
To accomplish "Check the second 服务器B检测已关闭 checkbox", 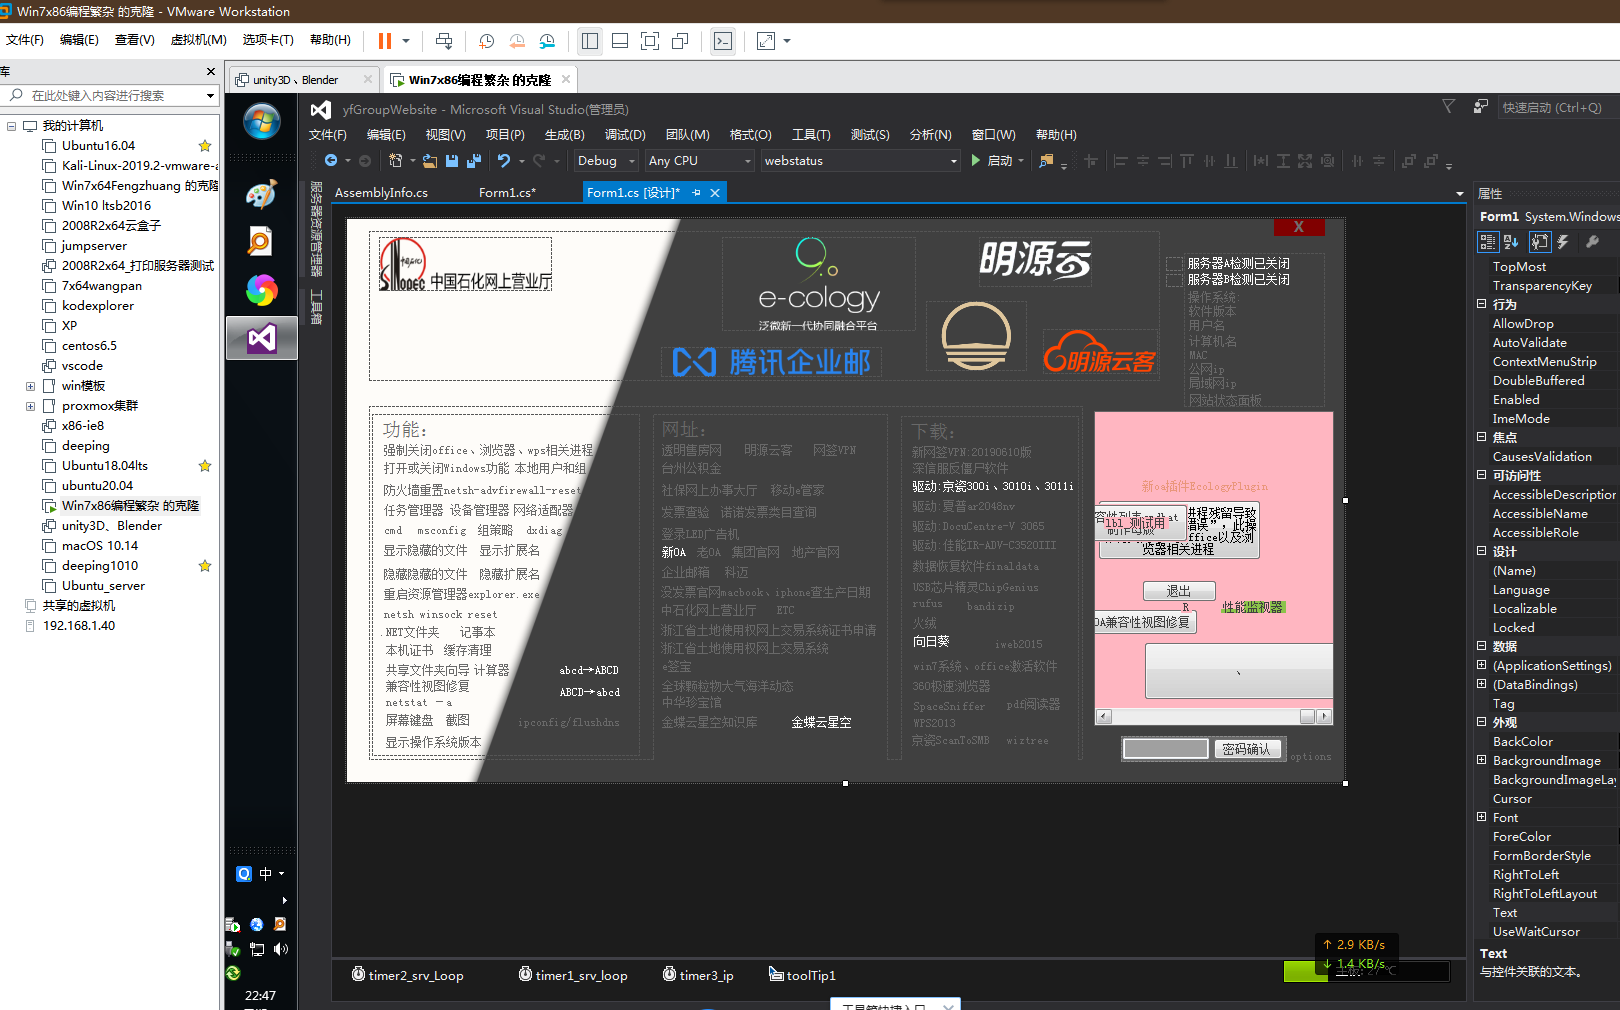I will tap(1175, 280).
